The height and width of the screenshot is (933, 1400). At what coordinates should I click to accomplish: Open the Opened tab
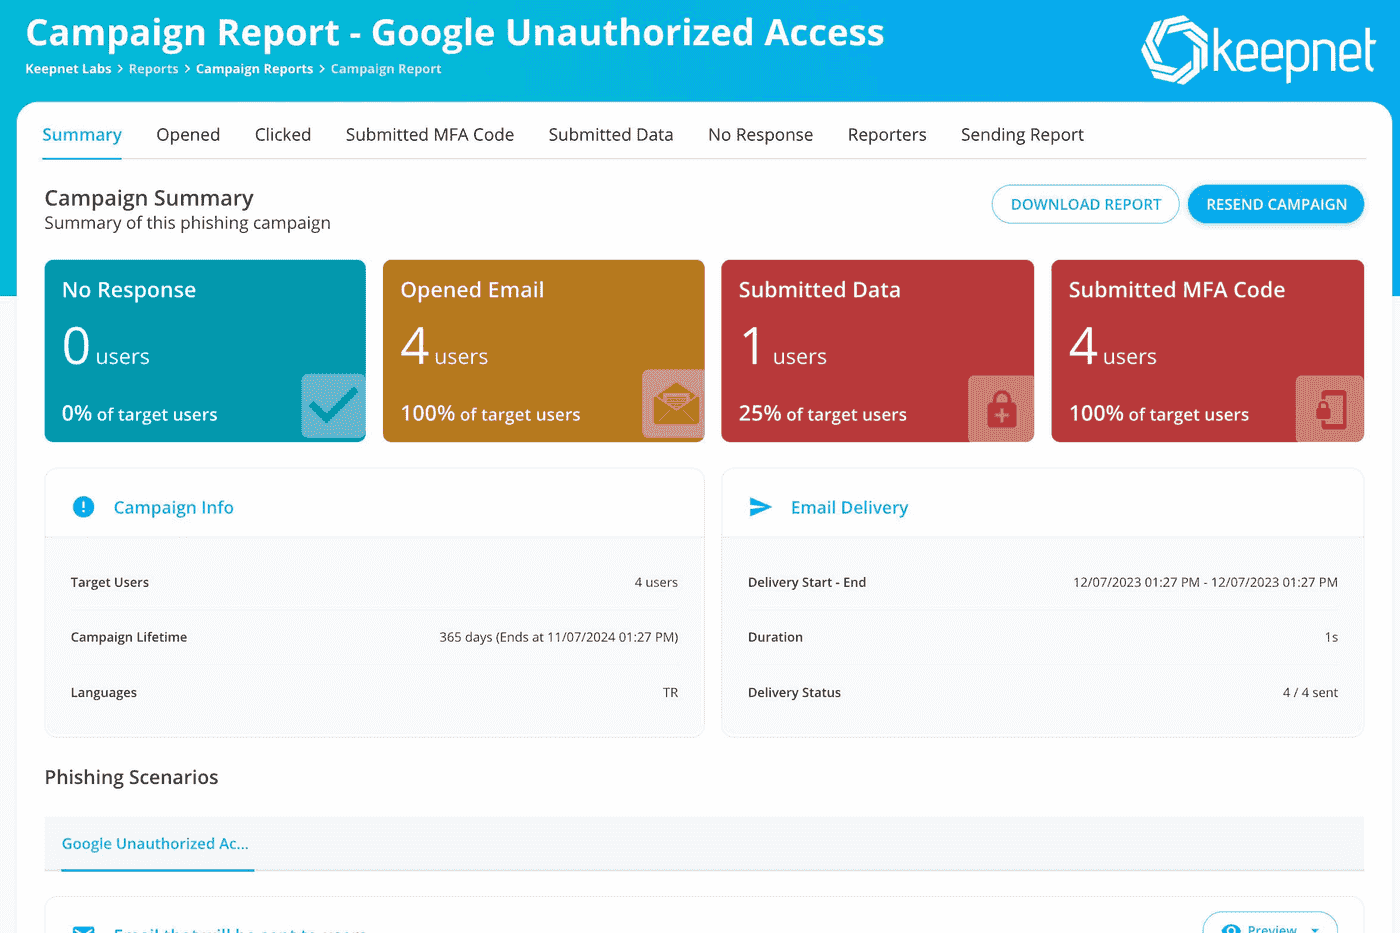[x=188, y=135]
